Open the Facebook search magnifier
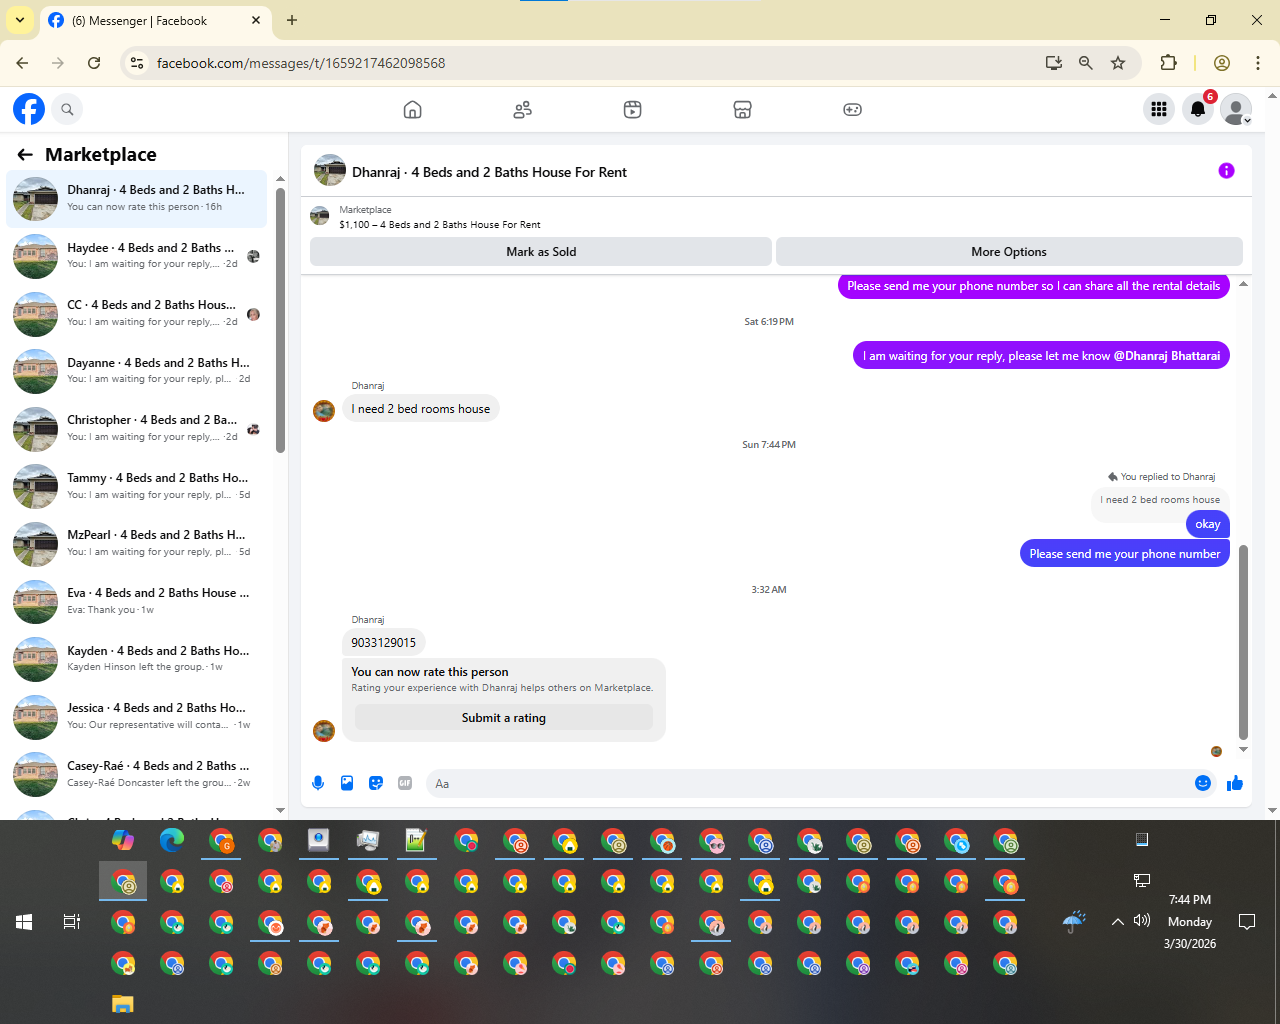The image size is (1280, 1024). (x=67, y=109)
